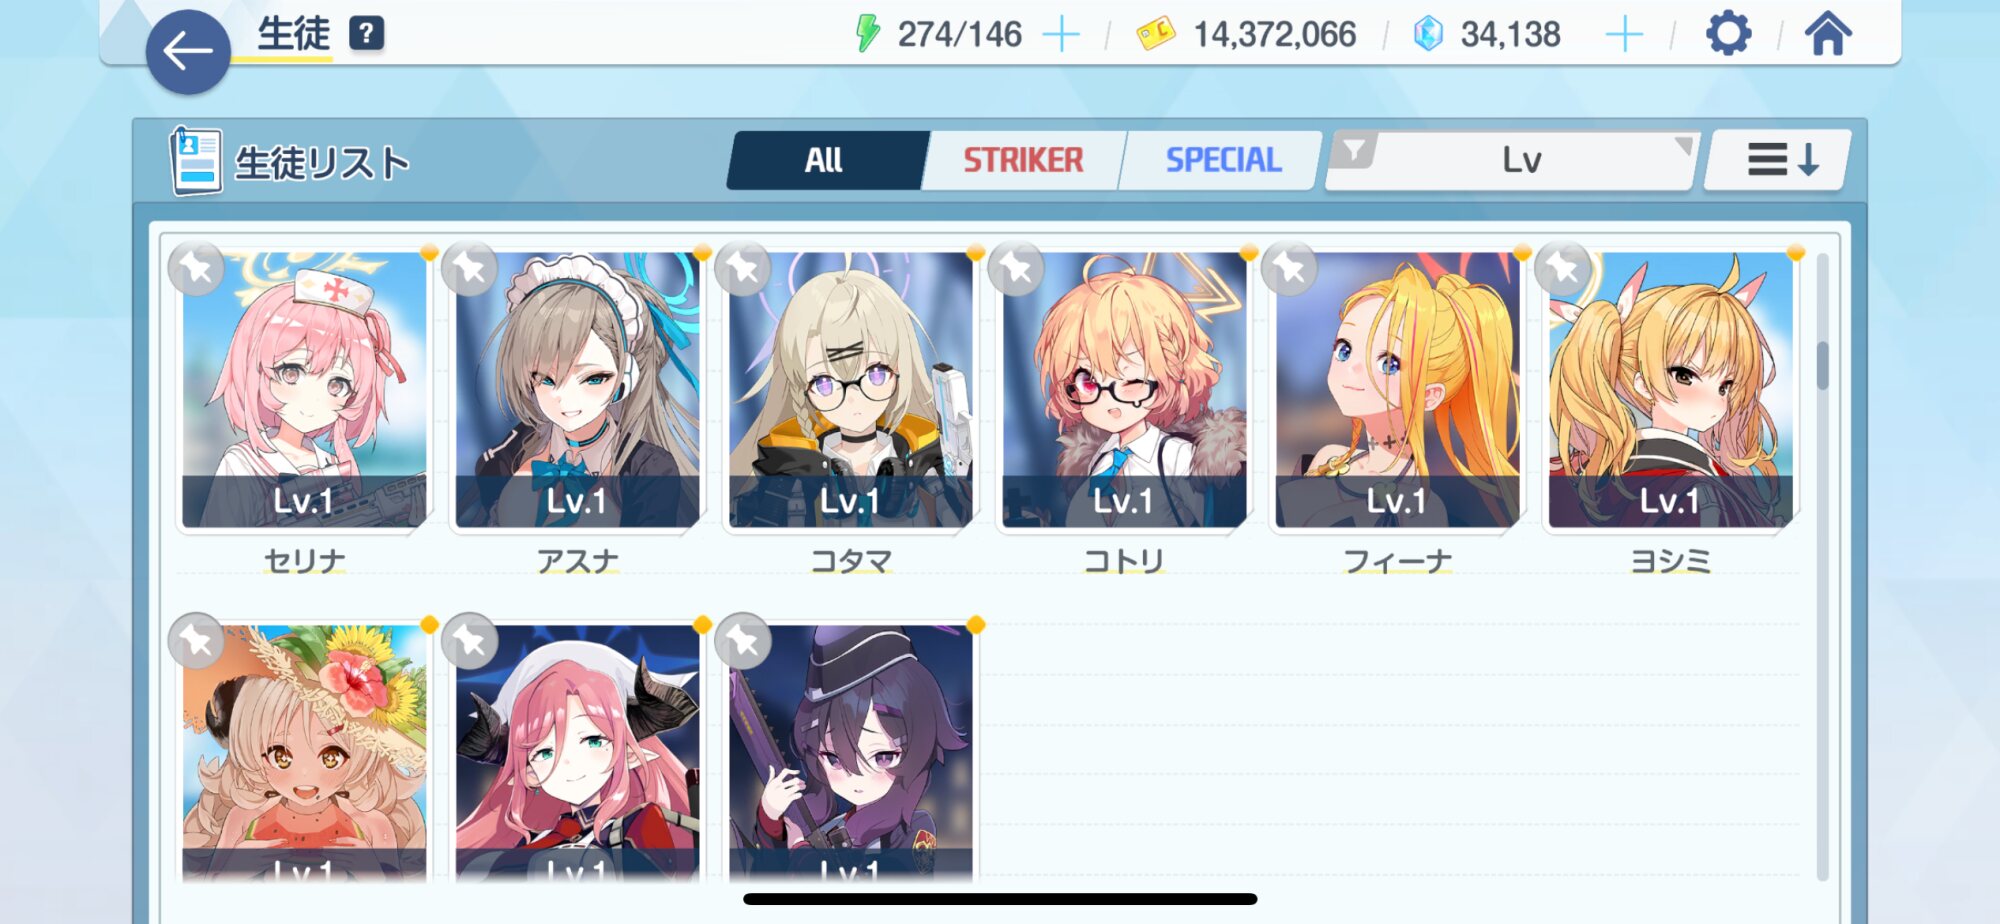The image size is (2000, 924).
Task: Go back using the arrow button
Action: click(188, 52)
